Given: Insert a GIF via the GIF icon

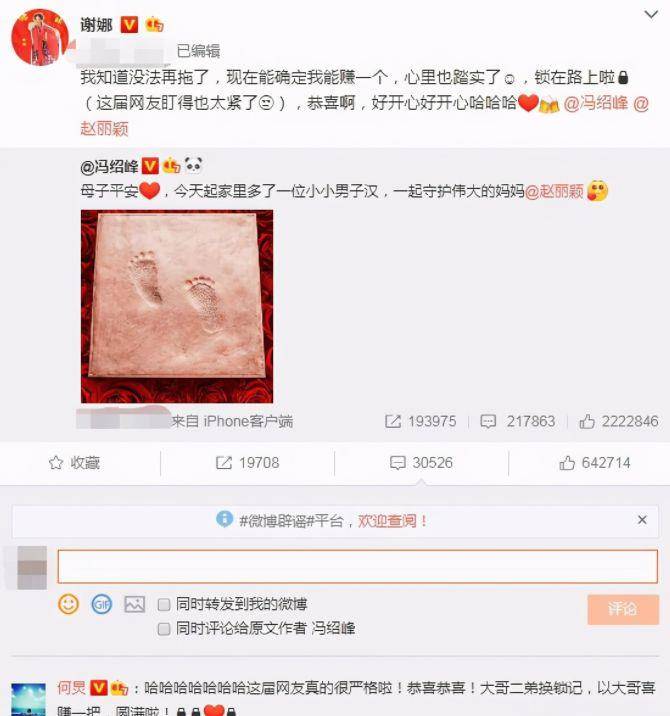Looking at the screenshot, I should (101, 604).
